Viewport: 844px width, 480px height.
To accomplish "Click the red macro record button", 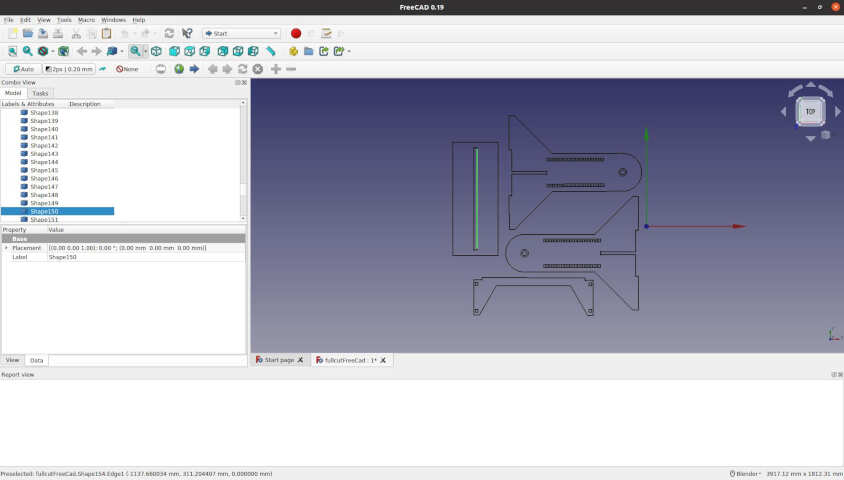I will click(x=296, y=33).
